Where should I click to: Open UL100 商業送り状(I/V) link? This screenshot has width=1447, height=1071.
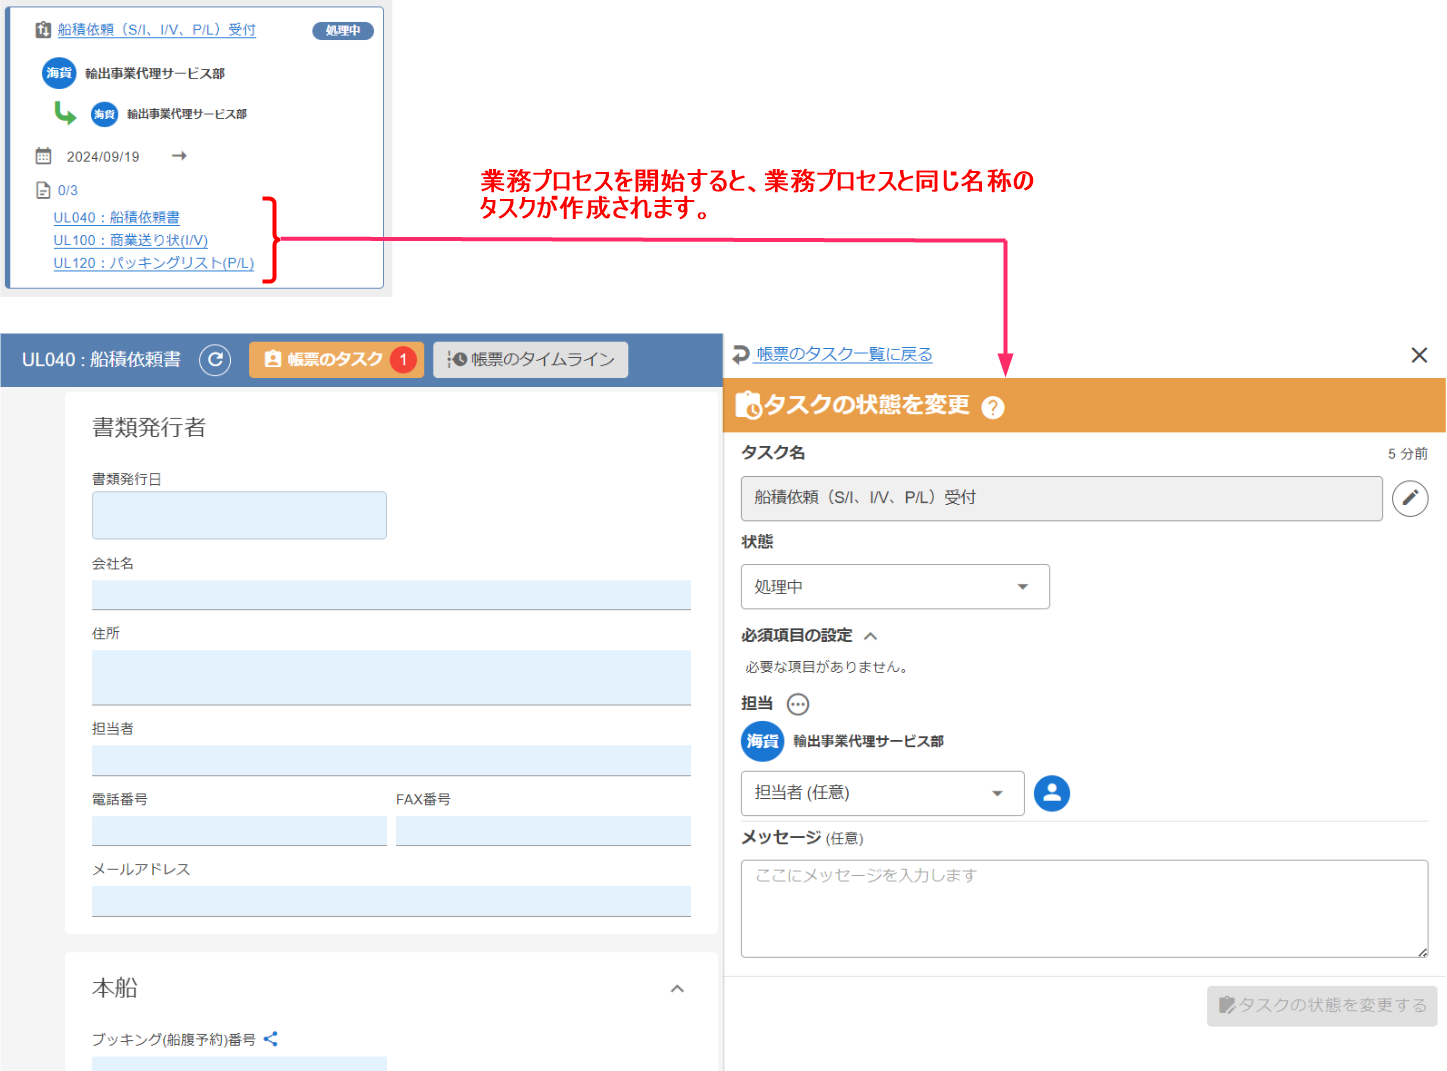coord(130,240)
